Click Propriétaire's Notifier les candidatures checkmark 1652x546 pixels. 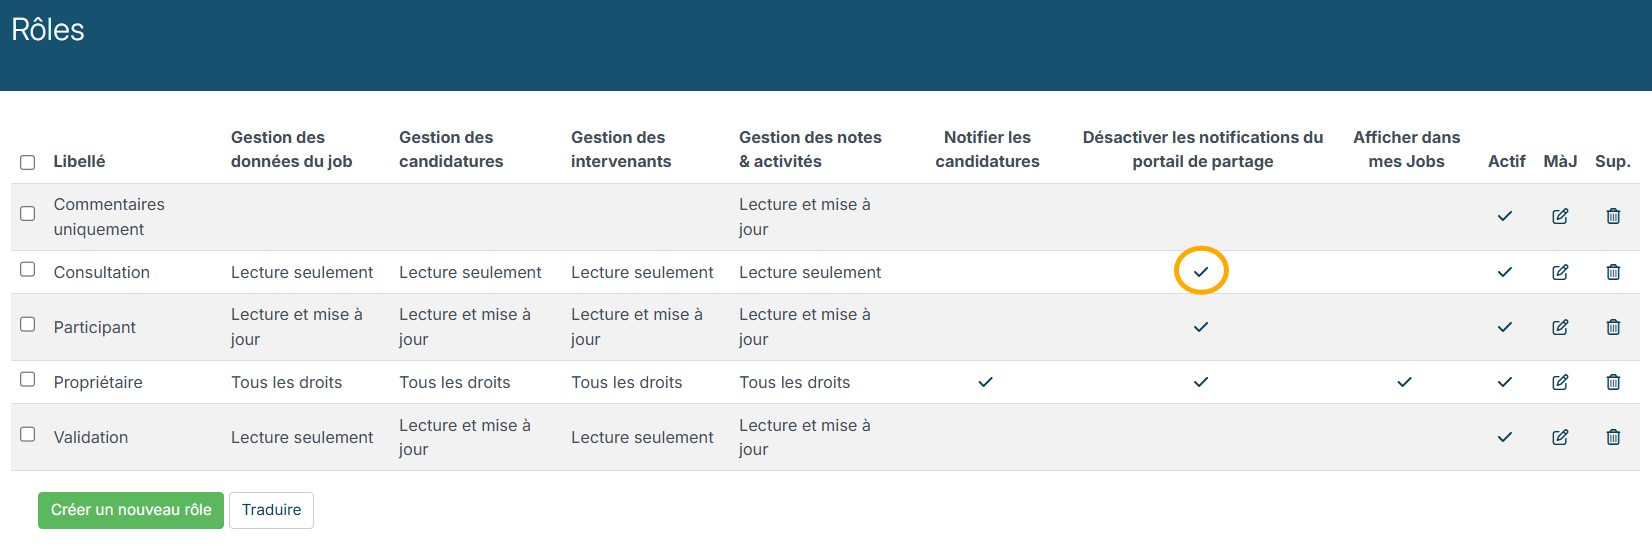986,382
